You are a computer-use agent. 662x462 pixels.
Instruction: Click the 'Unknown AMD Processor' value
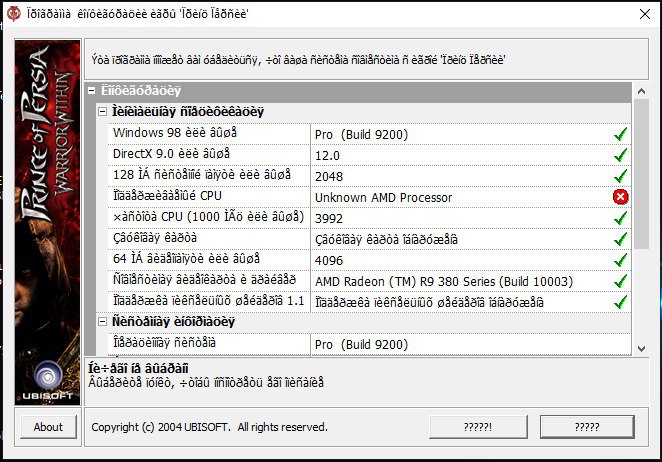(383, 198)
